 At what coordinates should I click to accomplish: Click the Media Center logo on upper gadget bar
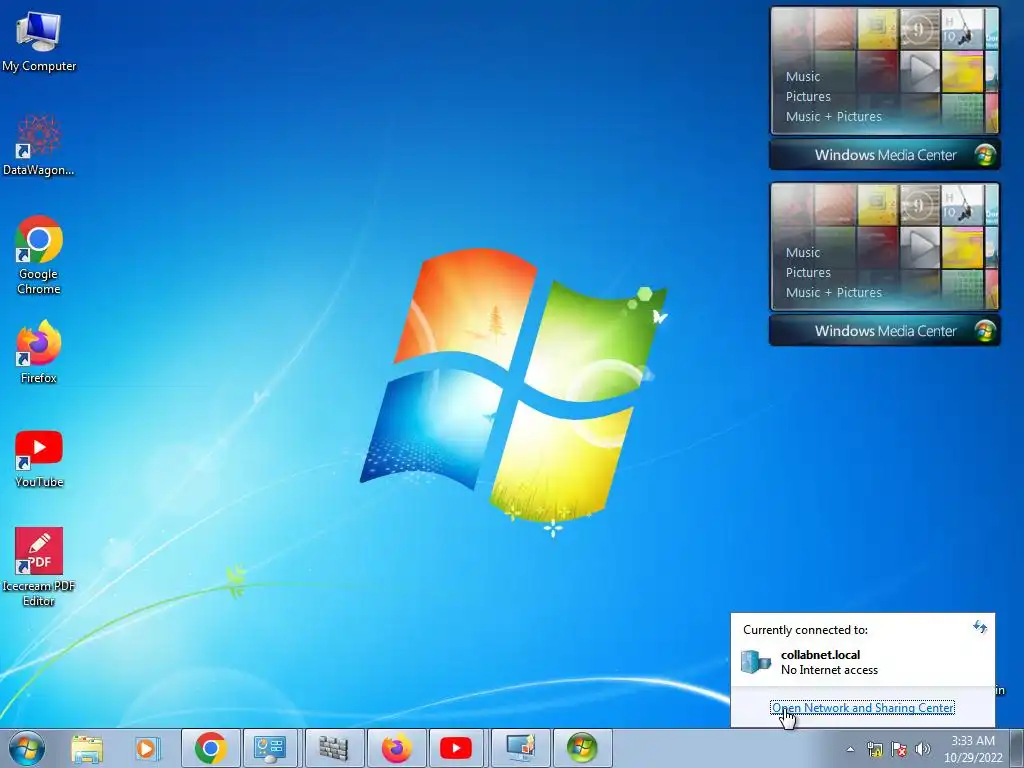[x=985, y=155]
